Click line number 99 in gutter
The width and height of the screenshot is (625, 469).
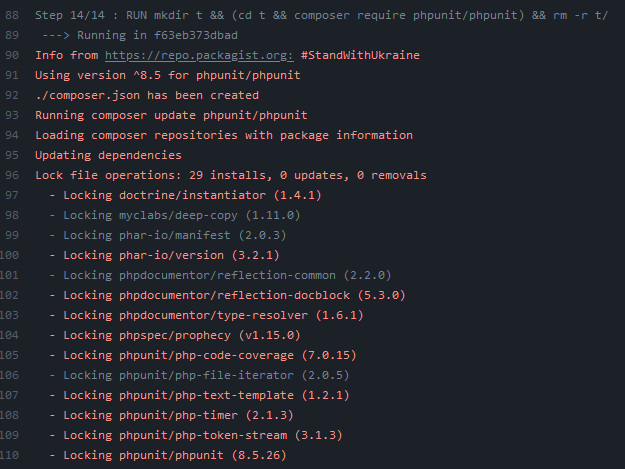click(12, 235)
